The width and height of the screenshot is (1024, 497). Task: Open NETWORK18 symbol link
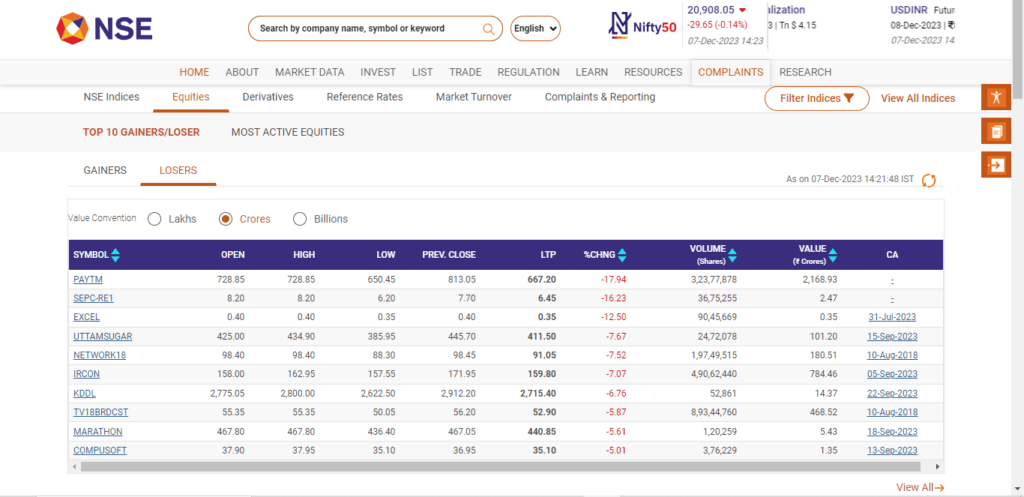pyautogui.click(x=99, y=355)
